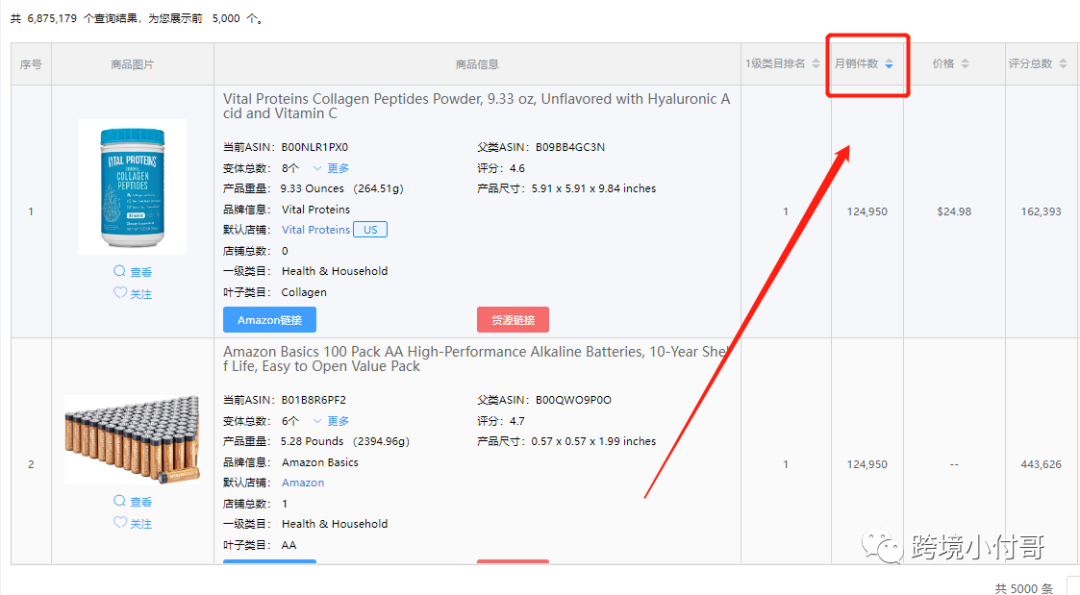This screenshot has width=1080, height=595.
Task: Click product size 0.57 x 0.57 x 1.99 inches
Action: 594,441
